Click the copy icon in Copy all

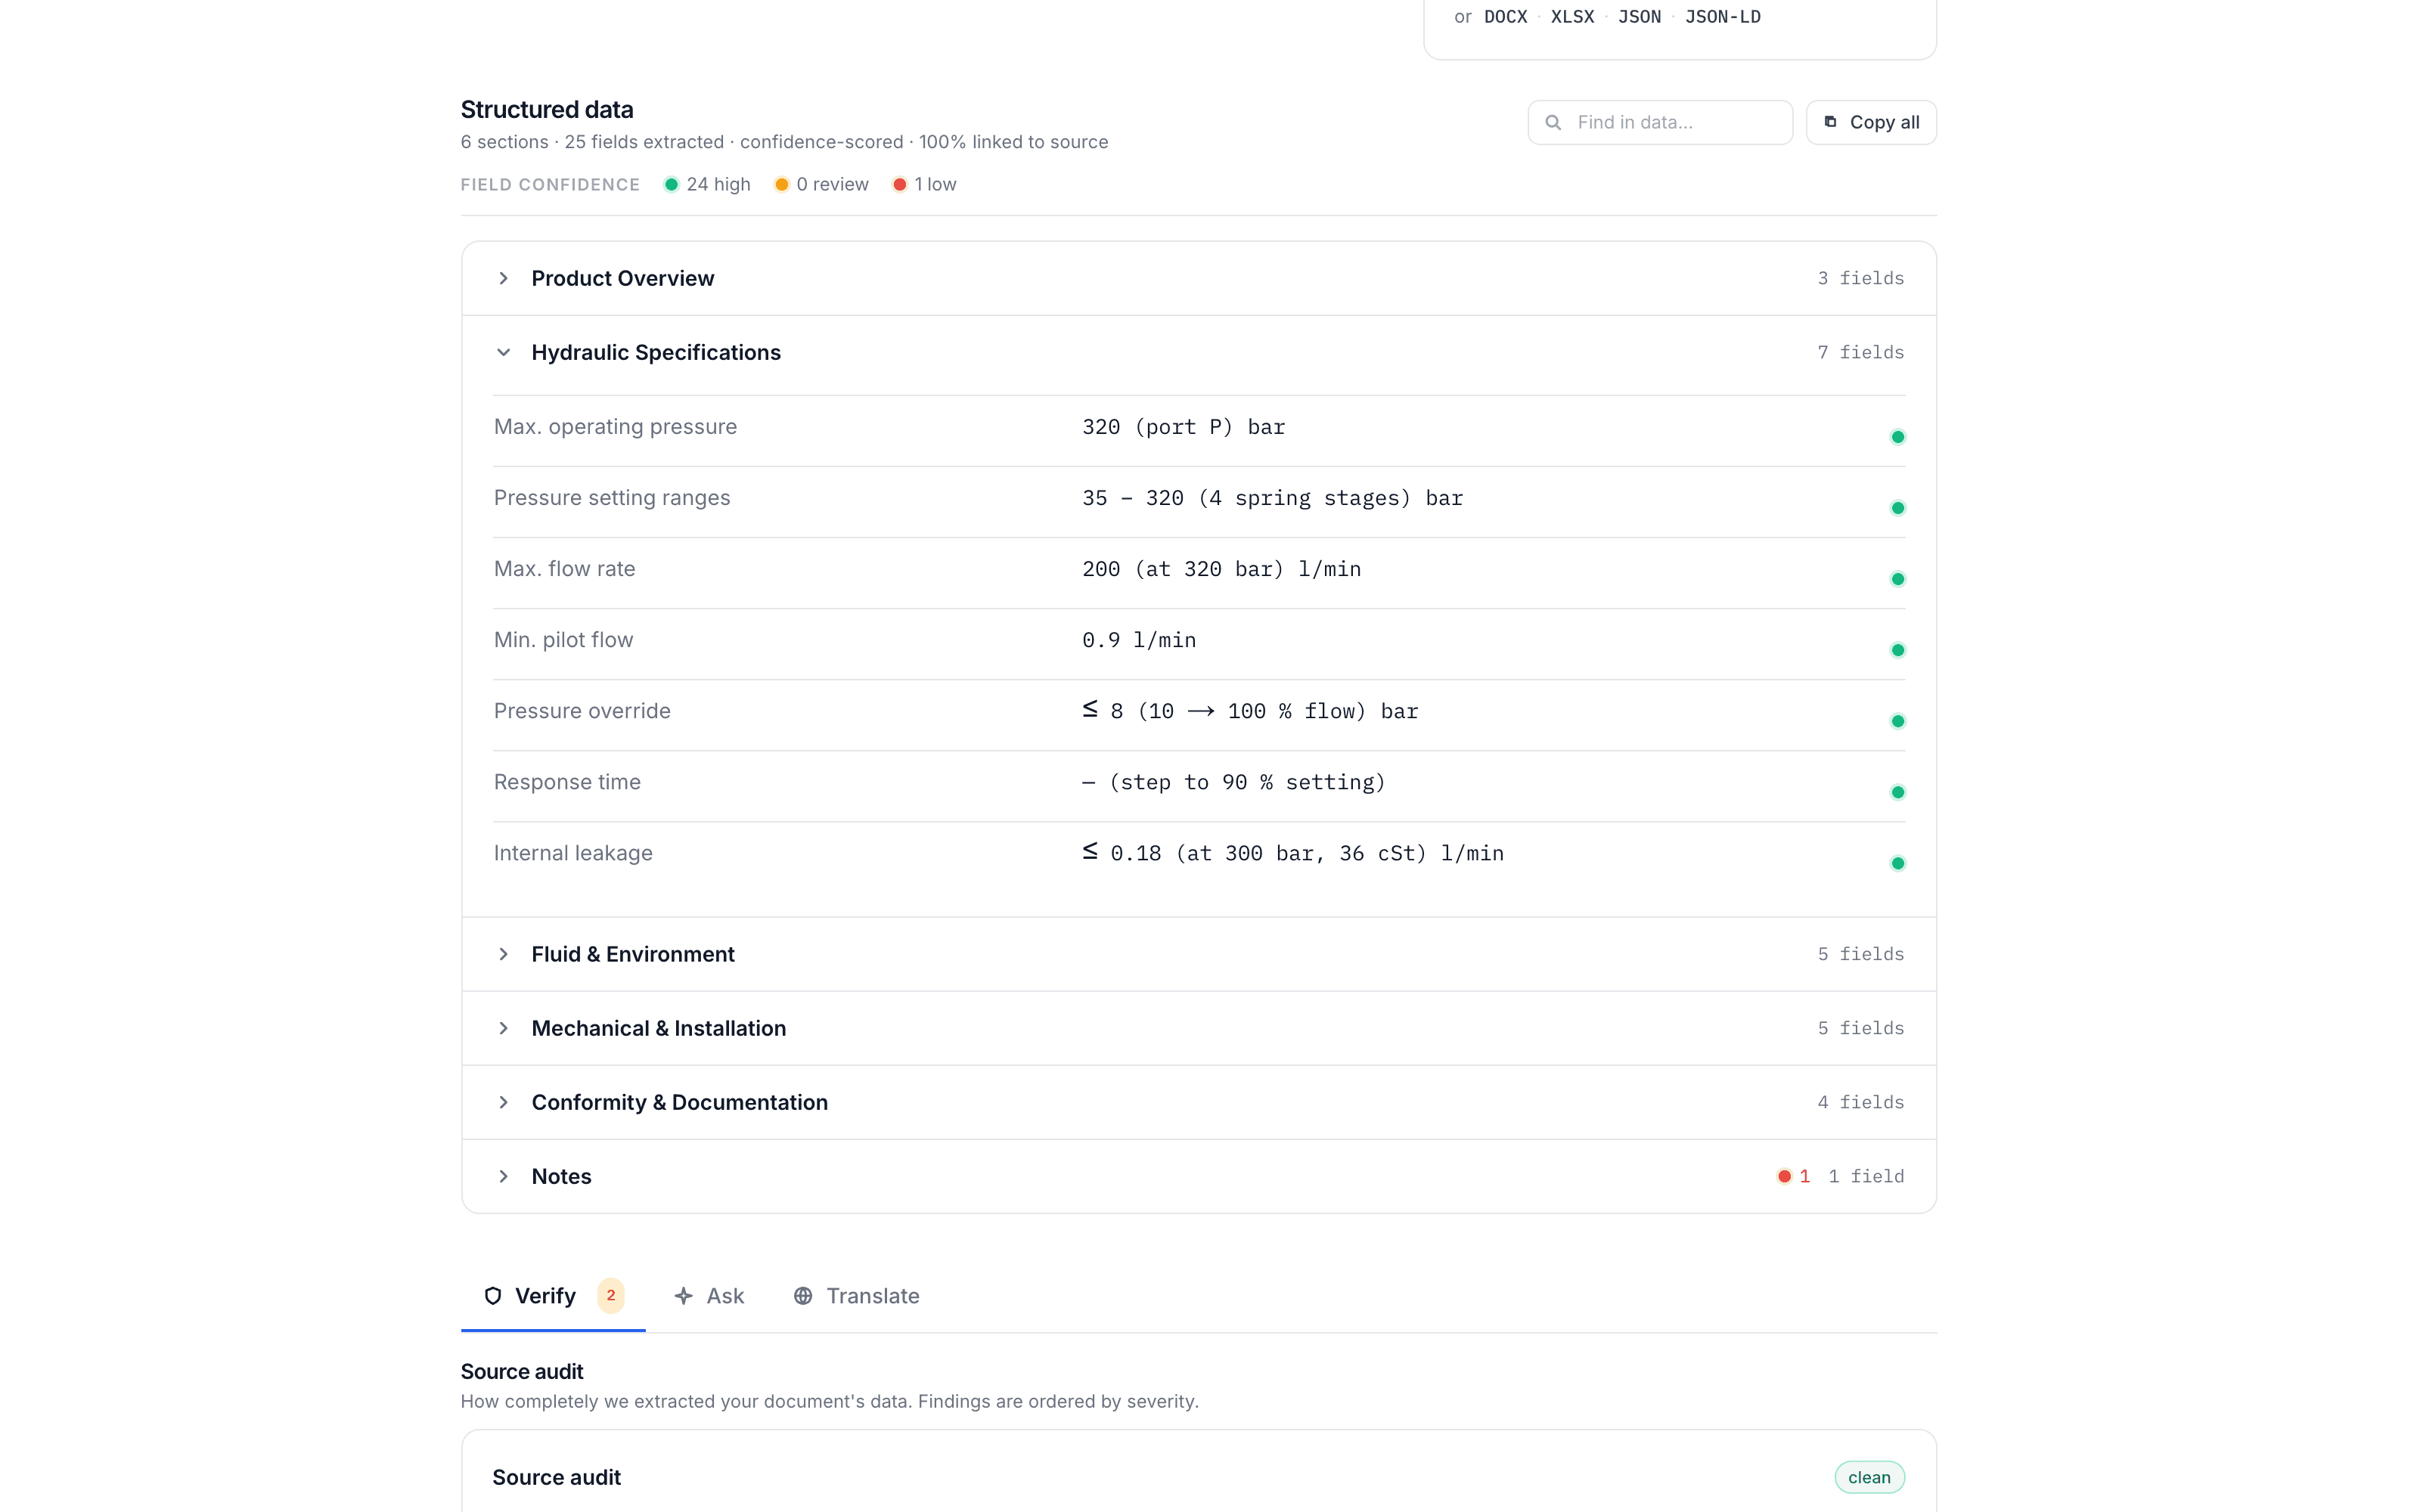1830,122
